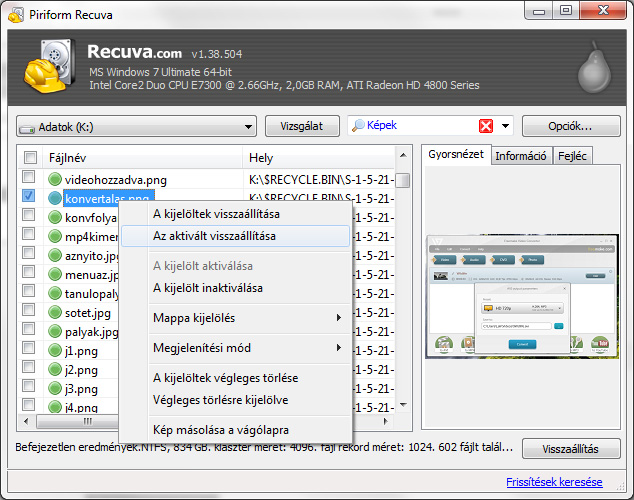Check the videohozzadva.png checkbox
Image resolution: width=634 pixels, height=500 pixels.
click(30, 179)
